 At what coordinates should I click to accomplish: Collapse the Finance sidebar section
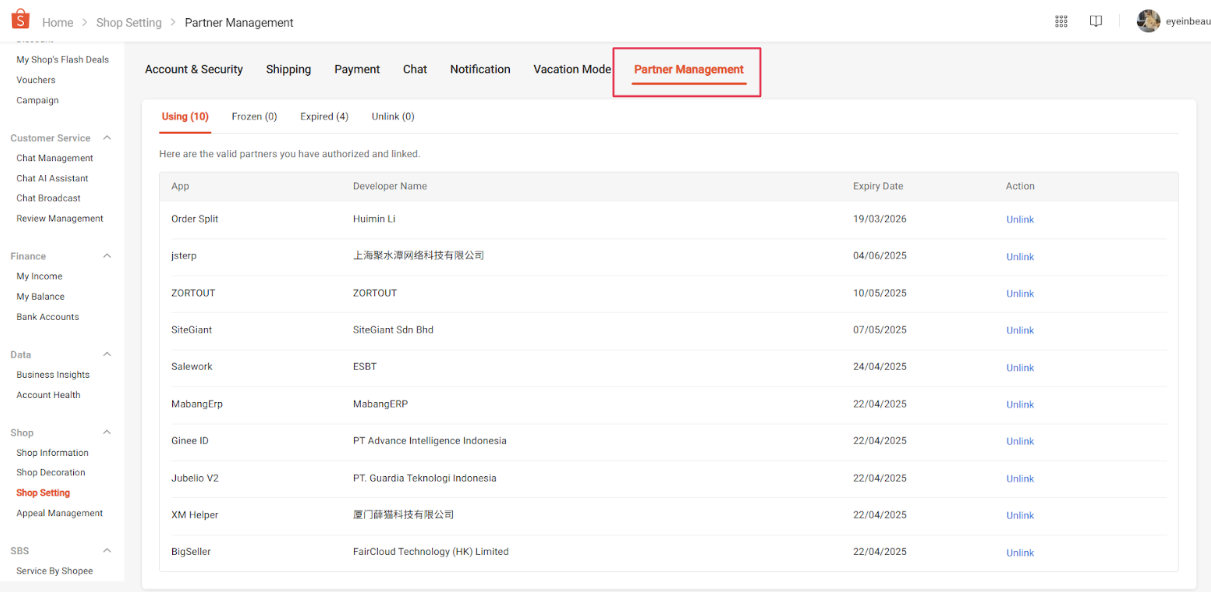pyautogui.click(x=106, y=256)
